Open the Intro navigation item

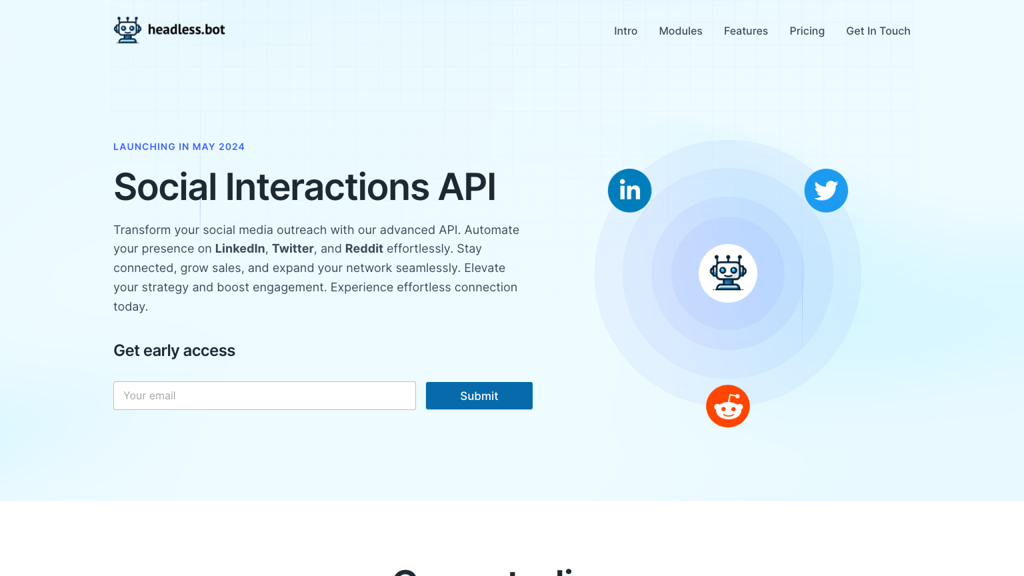625,31
